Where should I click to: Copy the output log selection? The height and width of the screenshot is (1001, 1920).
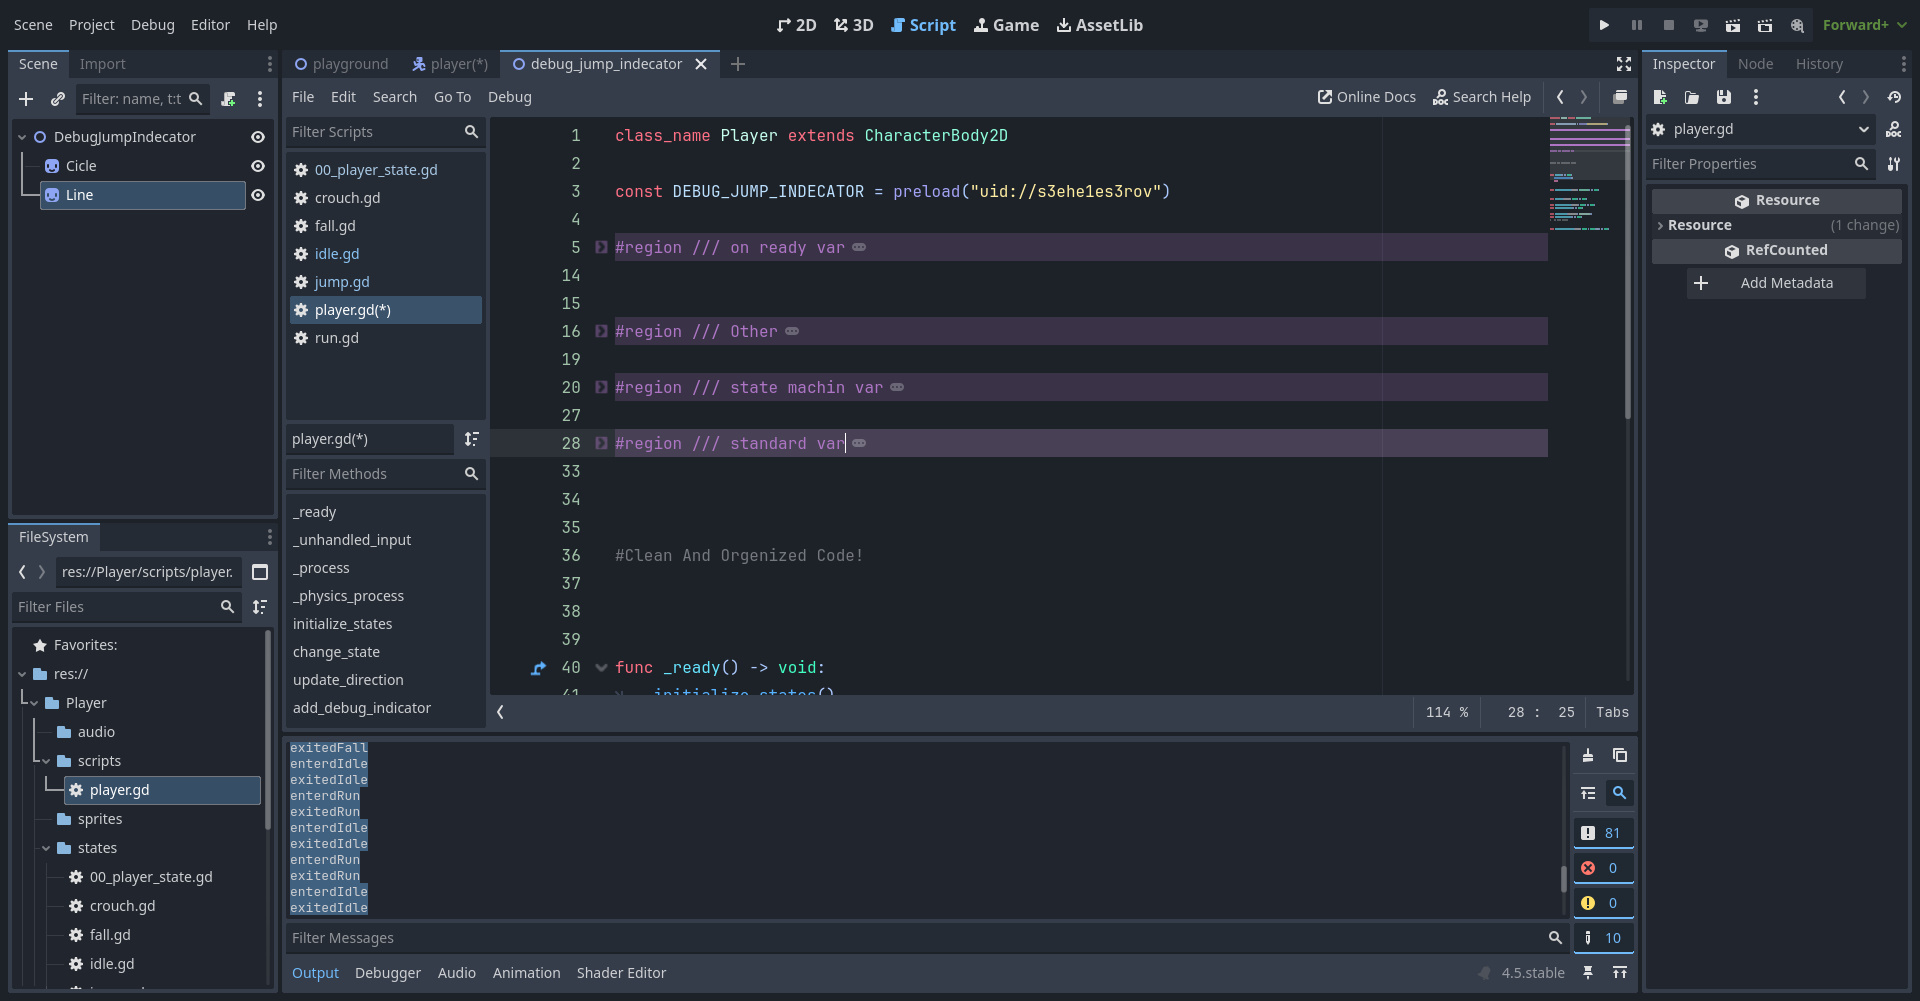point(1620,756)
